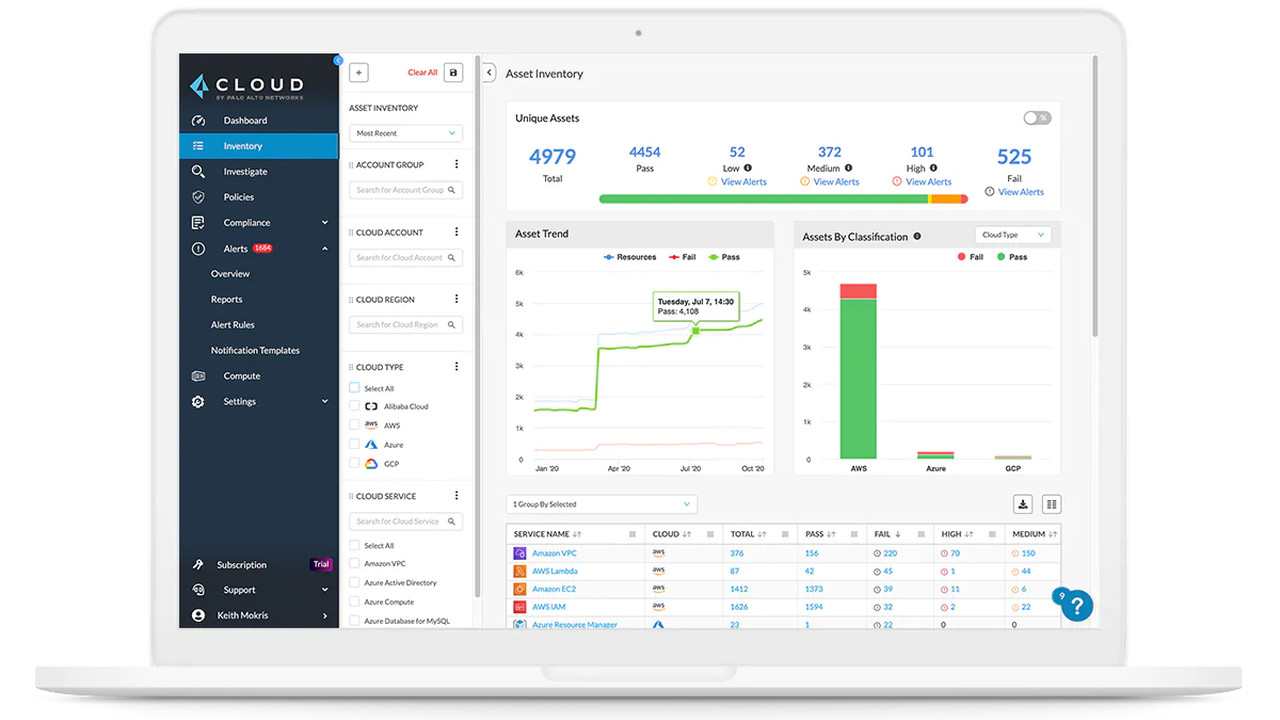Click the green pass segment of progress bar

tap(763, 199)
